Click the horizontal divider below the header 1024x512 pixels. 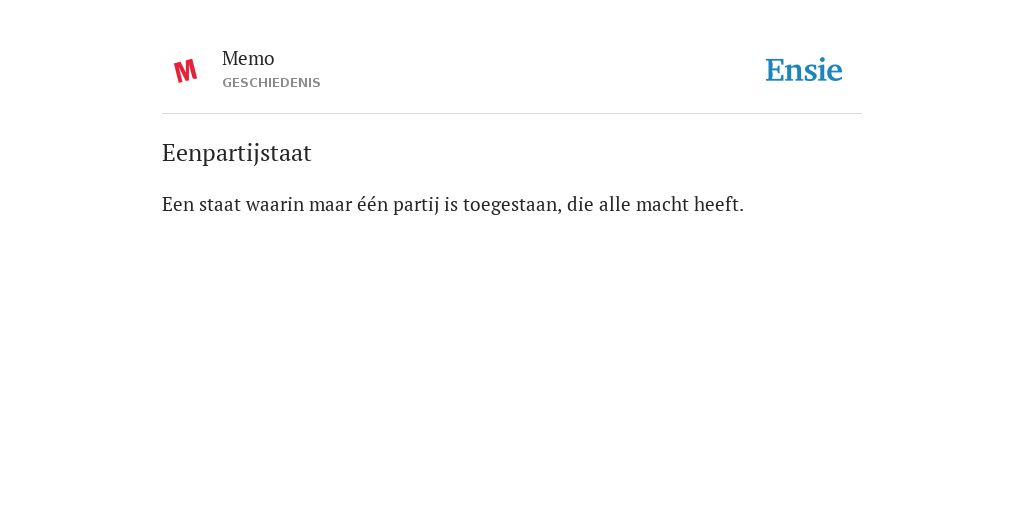(512, 114)
